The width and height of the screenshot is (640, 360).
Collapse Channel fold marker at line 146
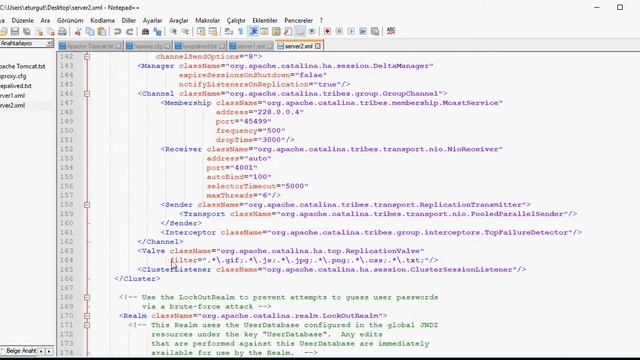(x=87, y=94)
